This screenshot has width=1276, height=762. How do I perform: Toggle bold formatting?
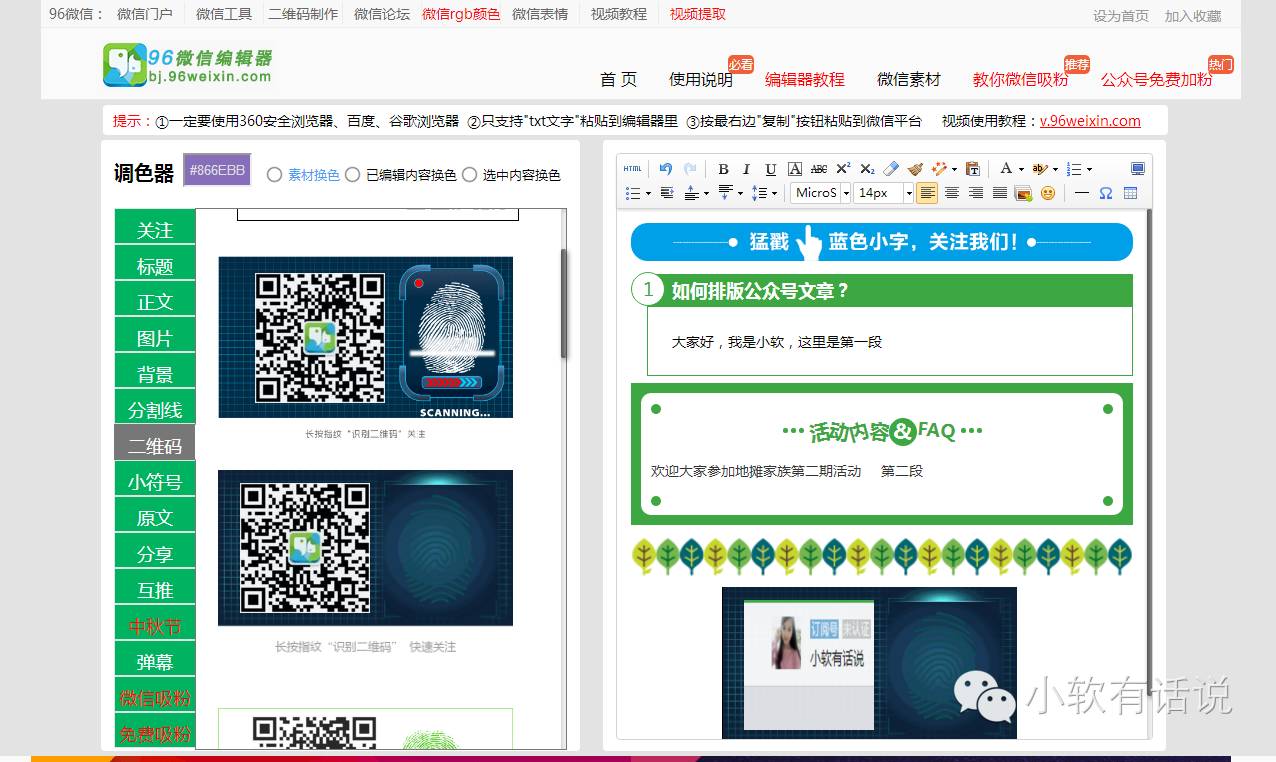click(723, 169)
